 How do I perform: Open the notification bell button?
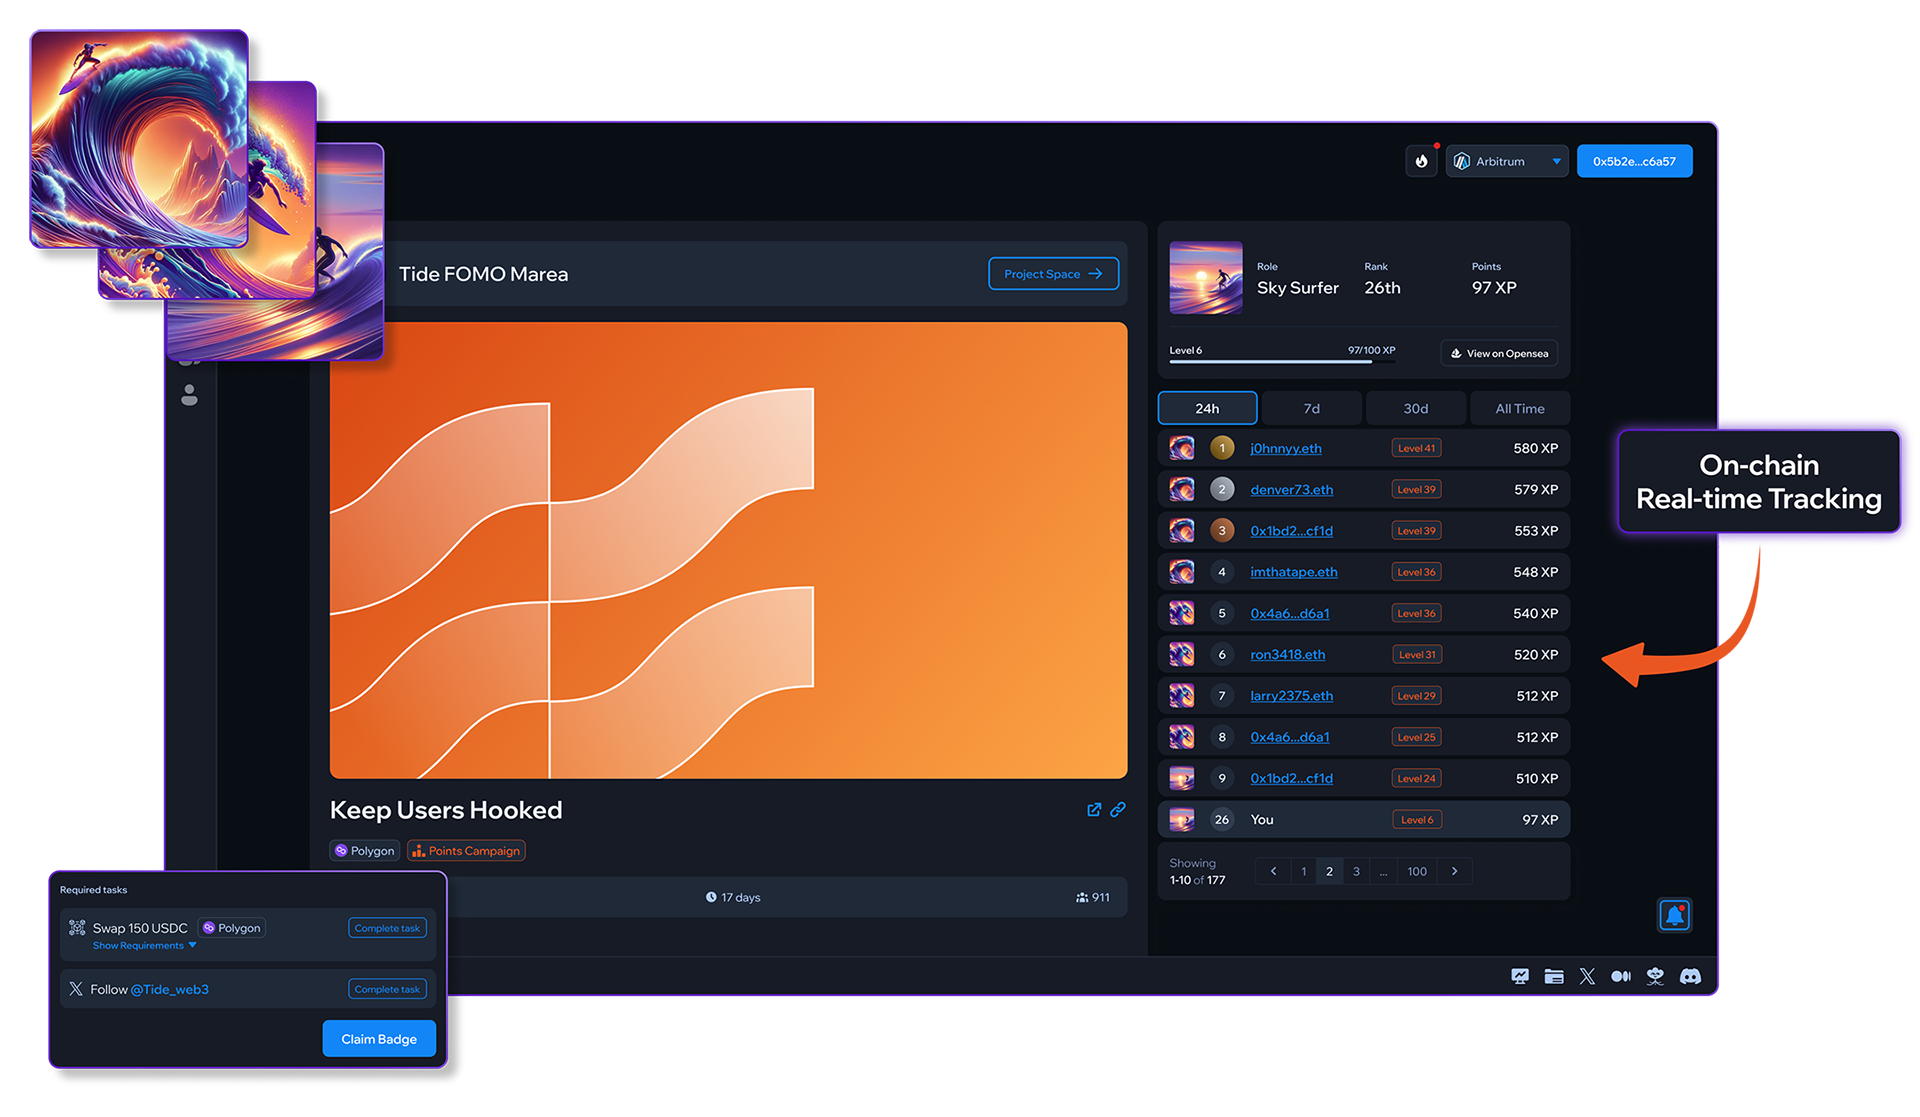click(x=1675, y=915)
